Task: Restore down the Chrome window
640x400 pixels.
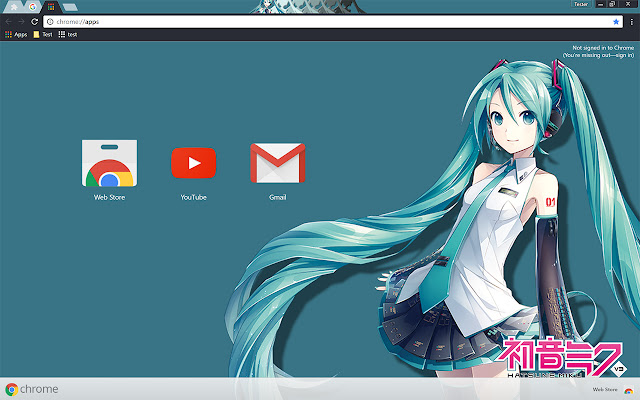Action: [612, 4]
